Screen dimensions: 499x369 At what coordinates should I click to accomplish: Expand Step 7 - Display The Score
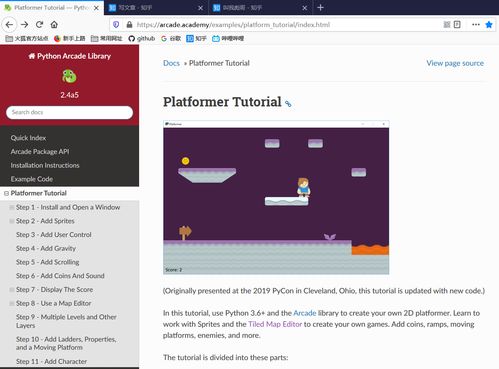click(x=12, y=290)
